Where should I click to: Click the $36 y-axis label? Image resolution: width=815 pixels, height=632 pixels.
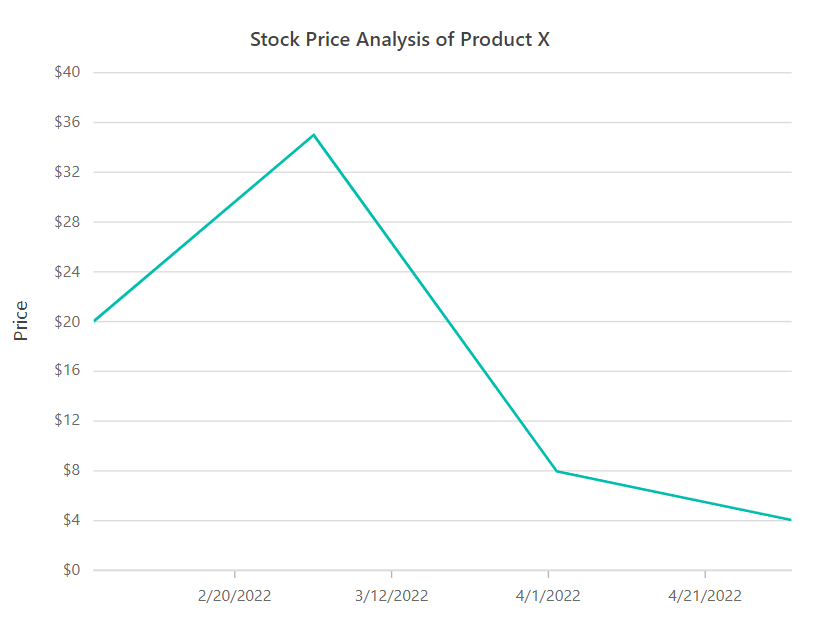pyautogui.click(x=68, y=122)
